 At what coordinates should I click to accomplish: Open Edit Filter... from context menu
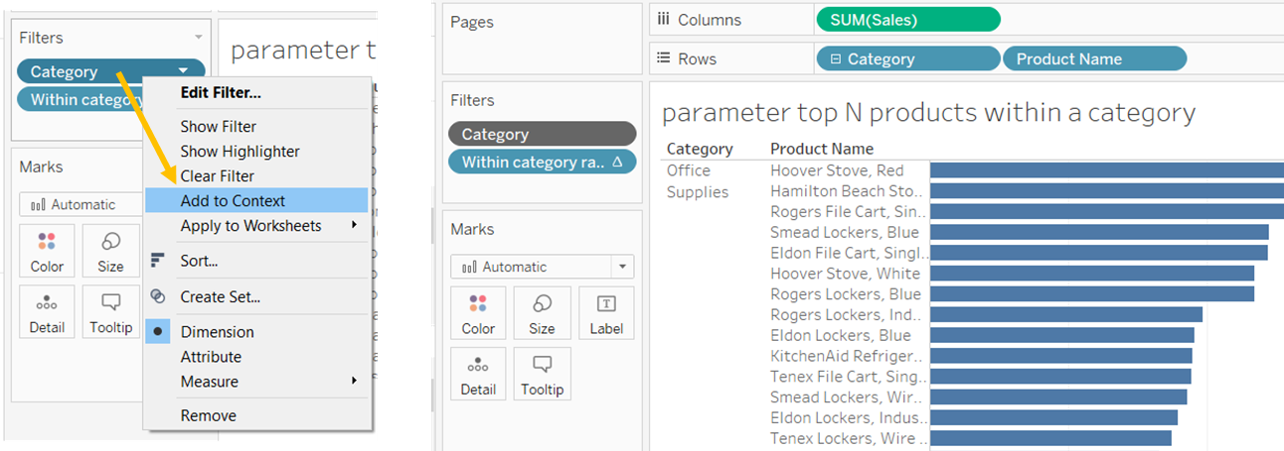pyautogui.click(x=221, y=92)
